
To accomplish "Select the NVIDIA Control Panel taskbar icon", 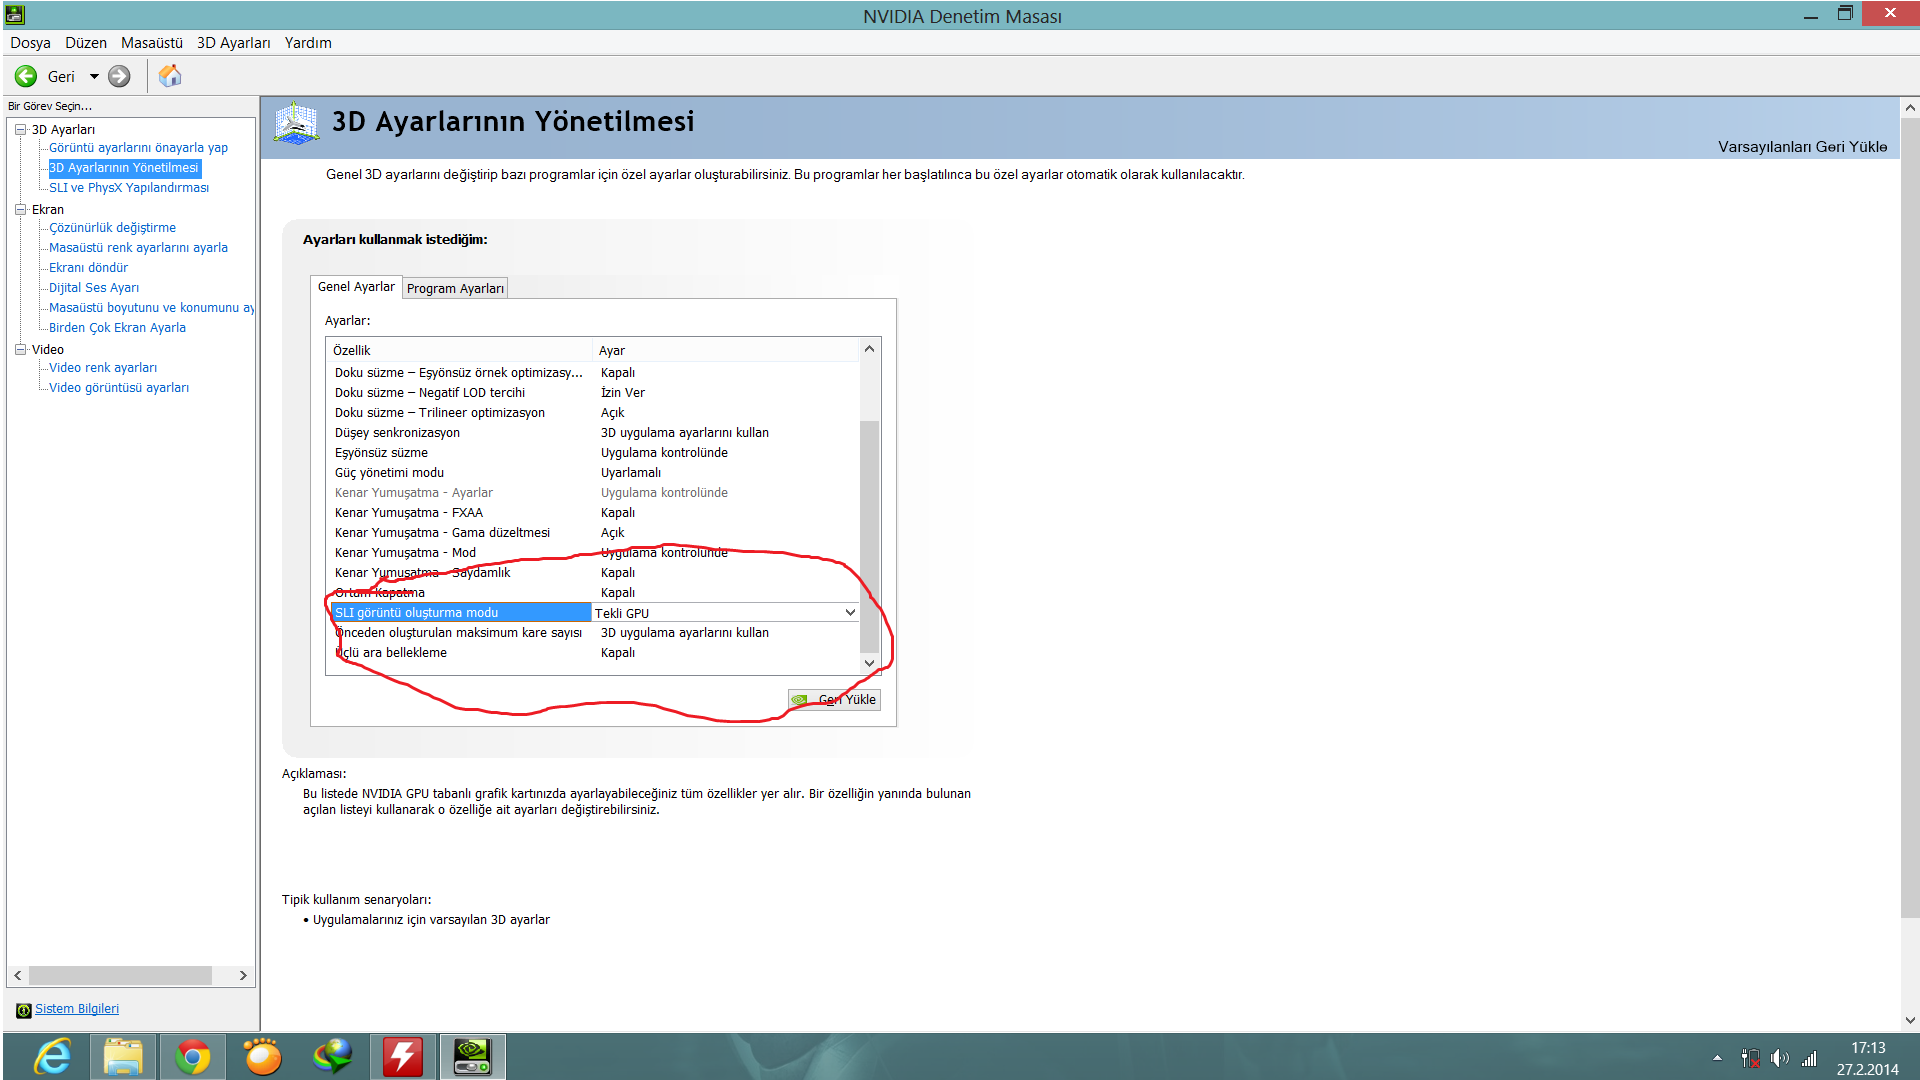I will (x=473, y=1057).
